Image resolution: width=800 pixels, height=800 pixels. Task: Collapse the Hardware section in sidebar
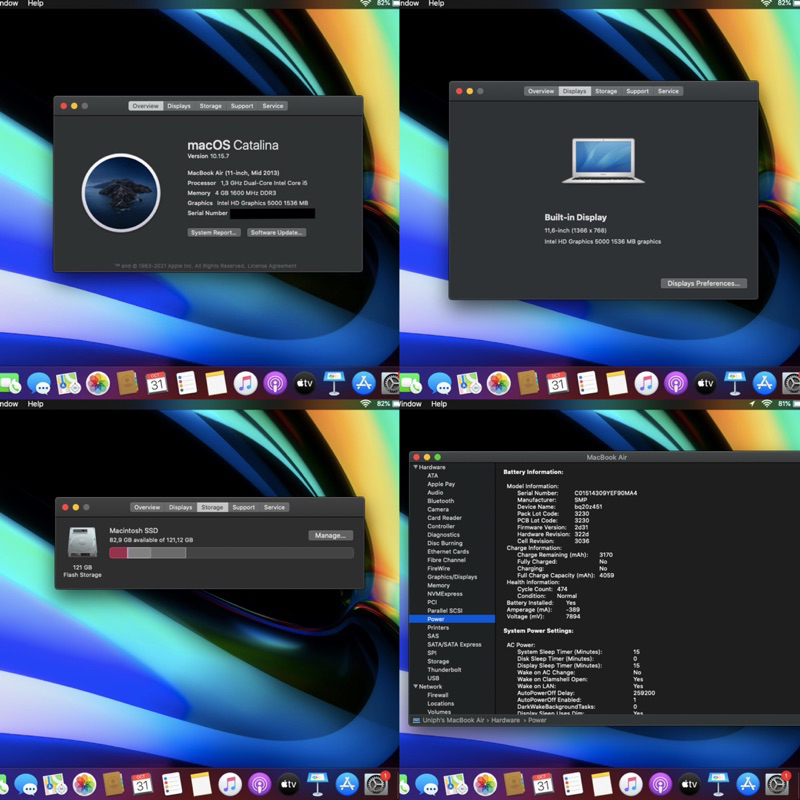[x=416, y=467]
